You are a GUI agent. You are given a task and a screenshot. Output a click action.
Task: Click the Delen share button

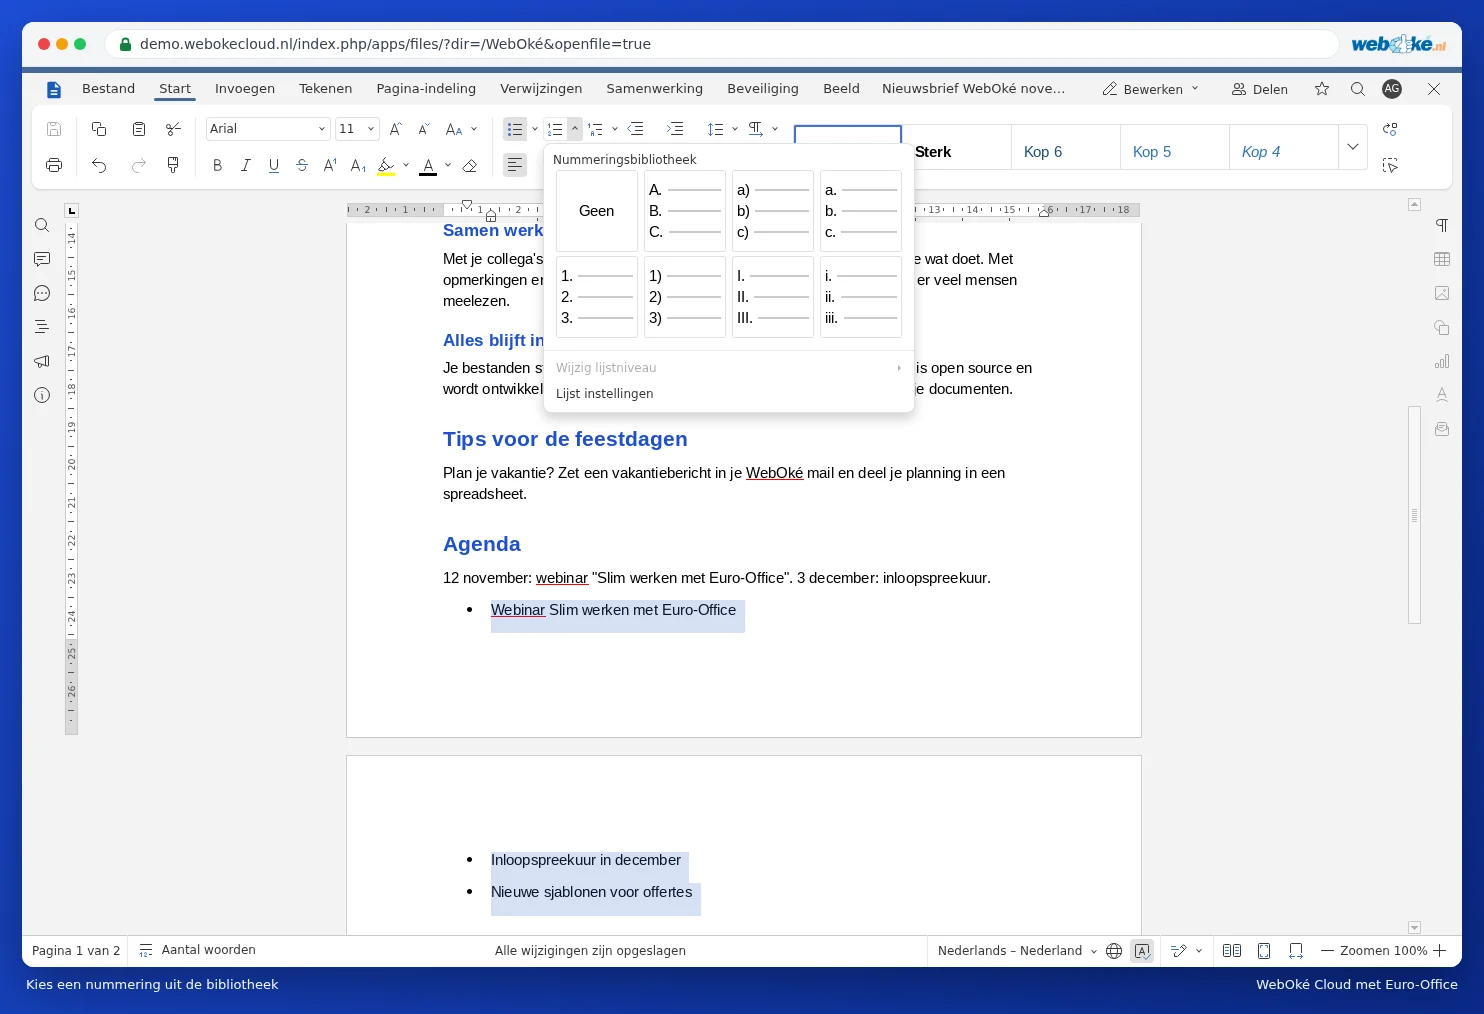click(1260, 89)
